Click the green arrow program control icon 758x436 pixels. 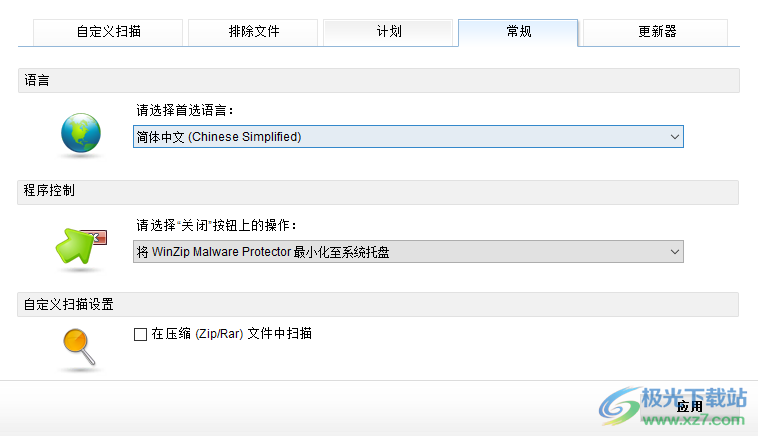click(x=80, y=246)
